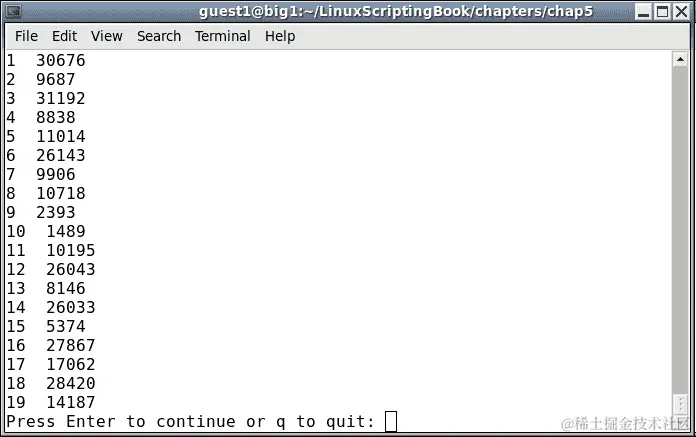
Task: Click output line 10 showing 1489
Action: point(46,231)
